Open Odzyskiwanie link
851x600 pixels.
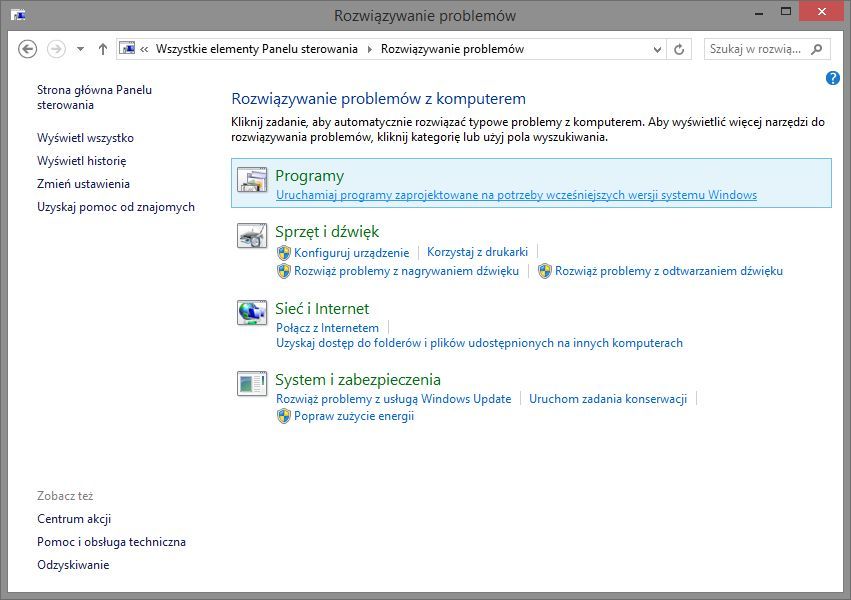[73, 565]
